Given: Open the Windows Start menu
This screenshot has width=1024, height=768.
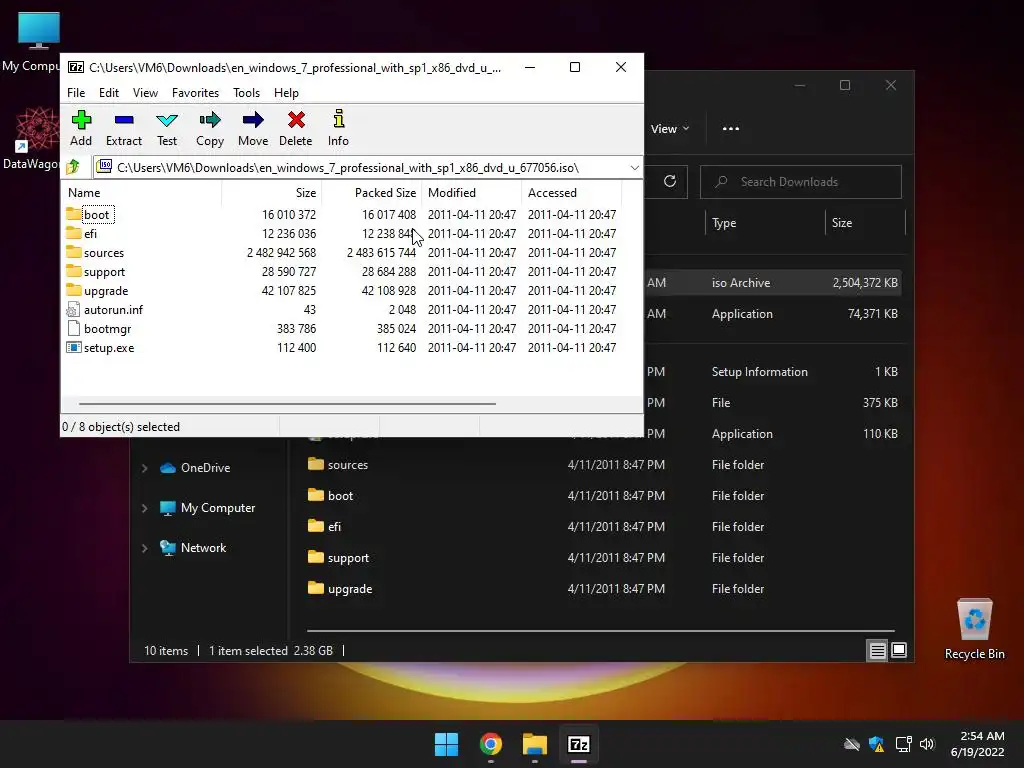Looking at the screenshot, I should [447, 744].
